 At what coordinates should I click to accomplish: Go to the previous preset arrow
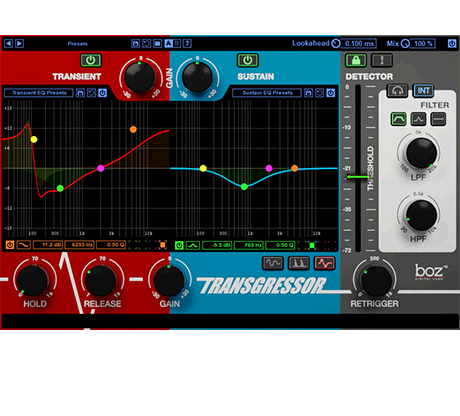click(9, 43)
